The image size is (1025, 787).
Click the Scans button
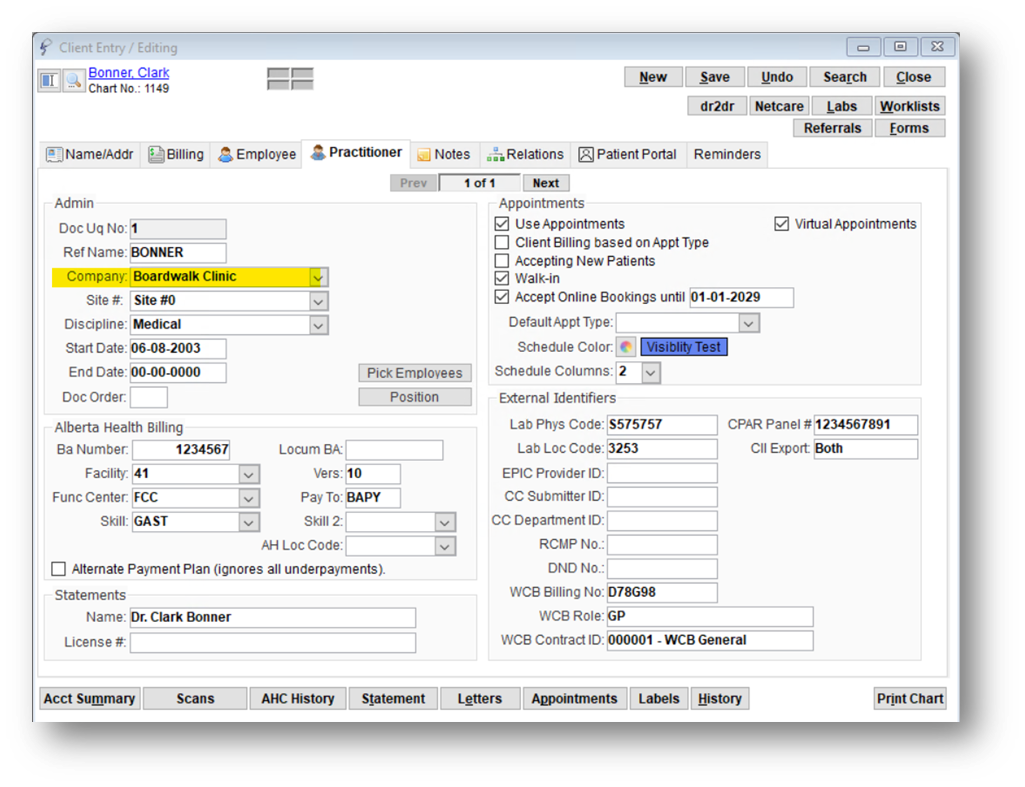click(195, 699)
